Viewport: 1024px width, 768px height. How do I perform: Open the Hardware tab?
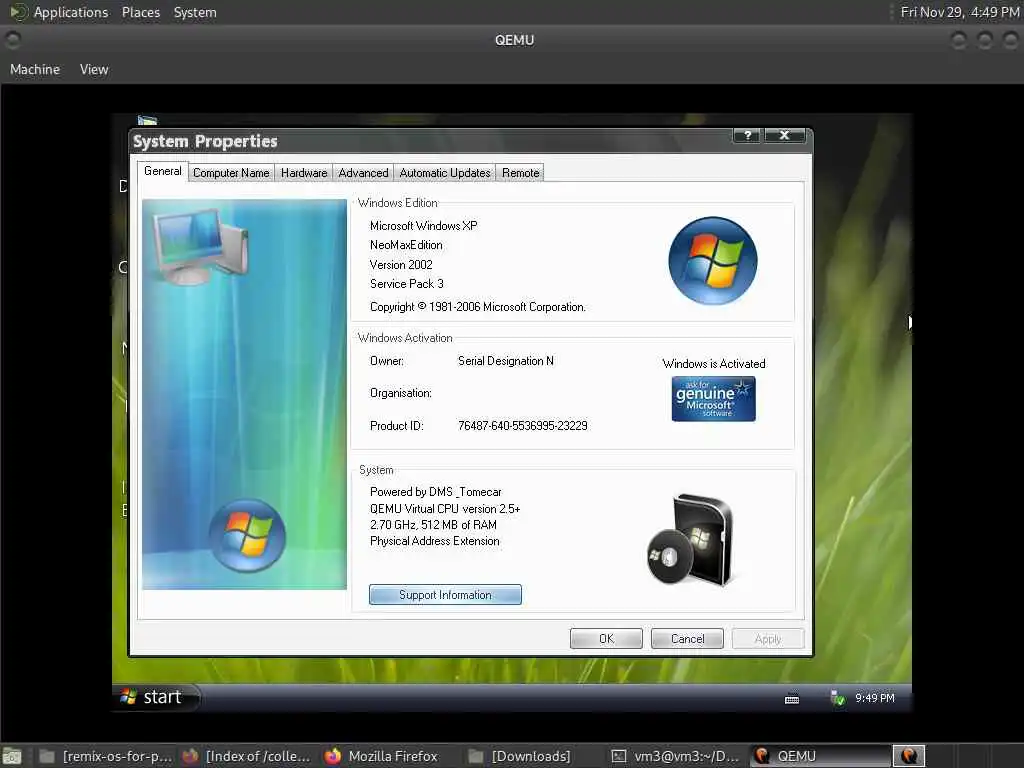(304, 173)
